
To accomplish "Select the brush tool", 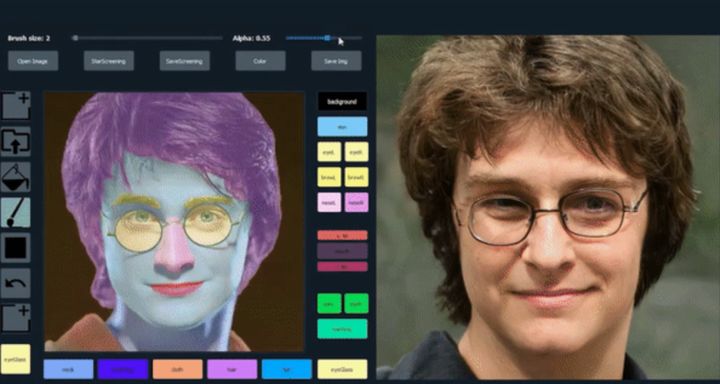I will (16, 212).
